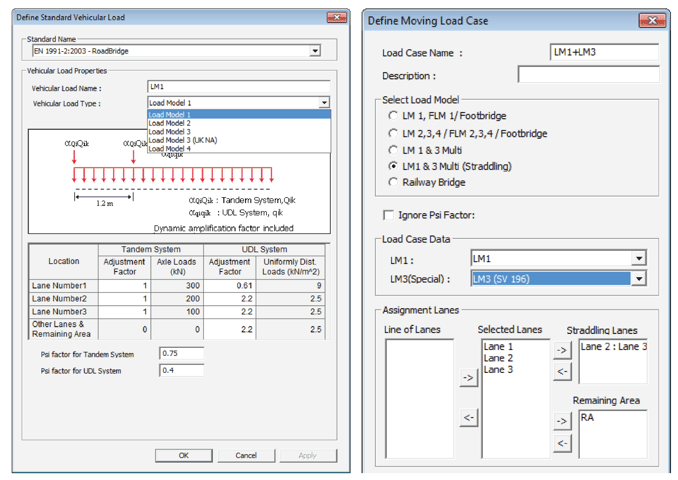Click the Cancel button
This screenshot has width=678, height=480.
246,455
